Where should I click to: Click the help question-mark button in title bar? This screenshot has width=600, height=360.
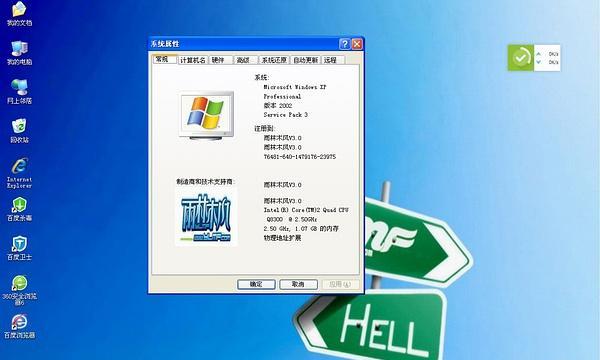pyautogui.click(x=344, y=44)
